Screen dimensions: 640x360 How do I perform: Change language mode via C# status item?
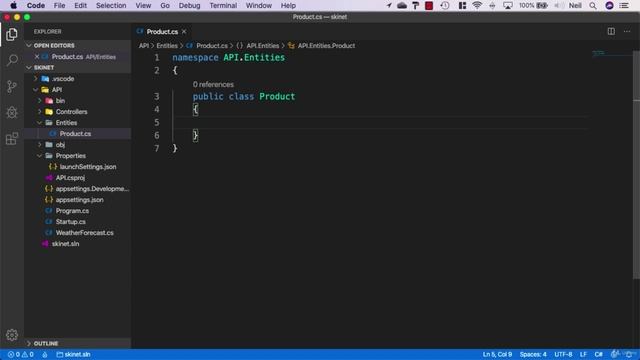598,354
